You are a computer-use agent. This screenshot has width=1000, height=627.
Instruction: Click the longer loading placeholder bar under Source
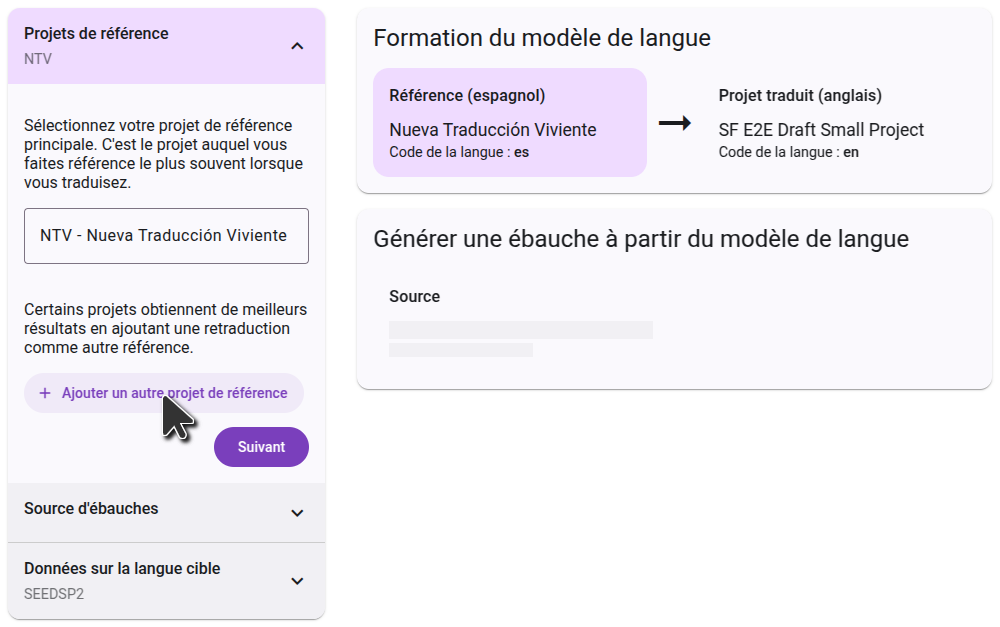(520, 330)
